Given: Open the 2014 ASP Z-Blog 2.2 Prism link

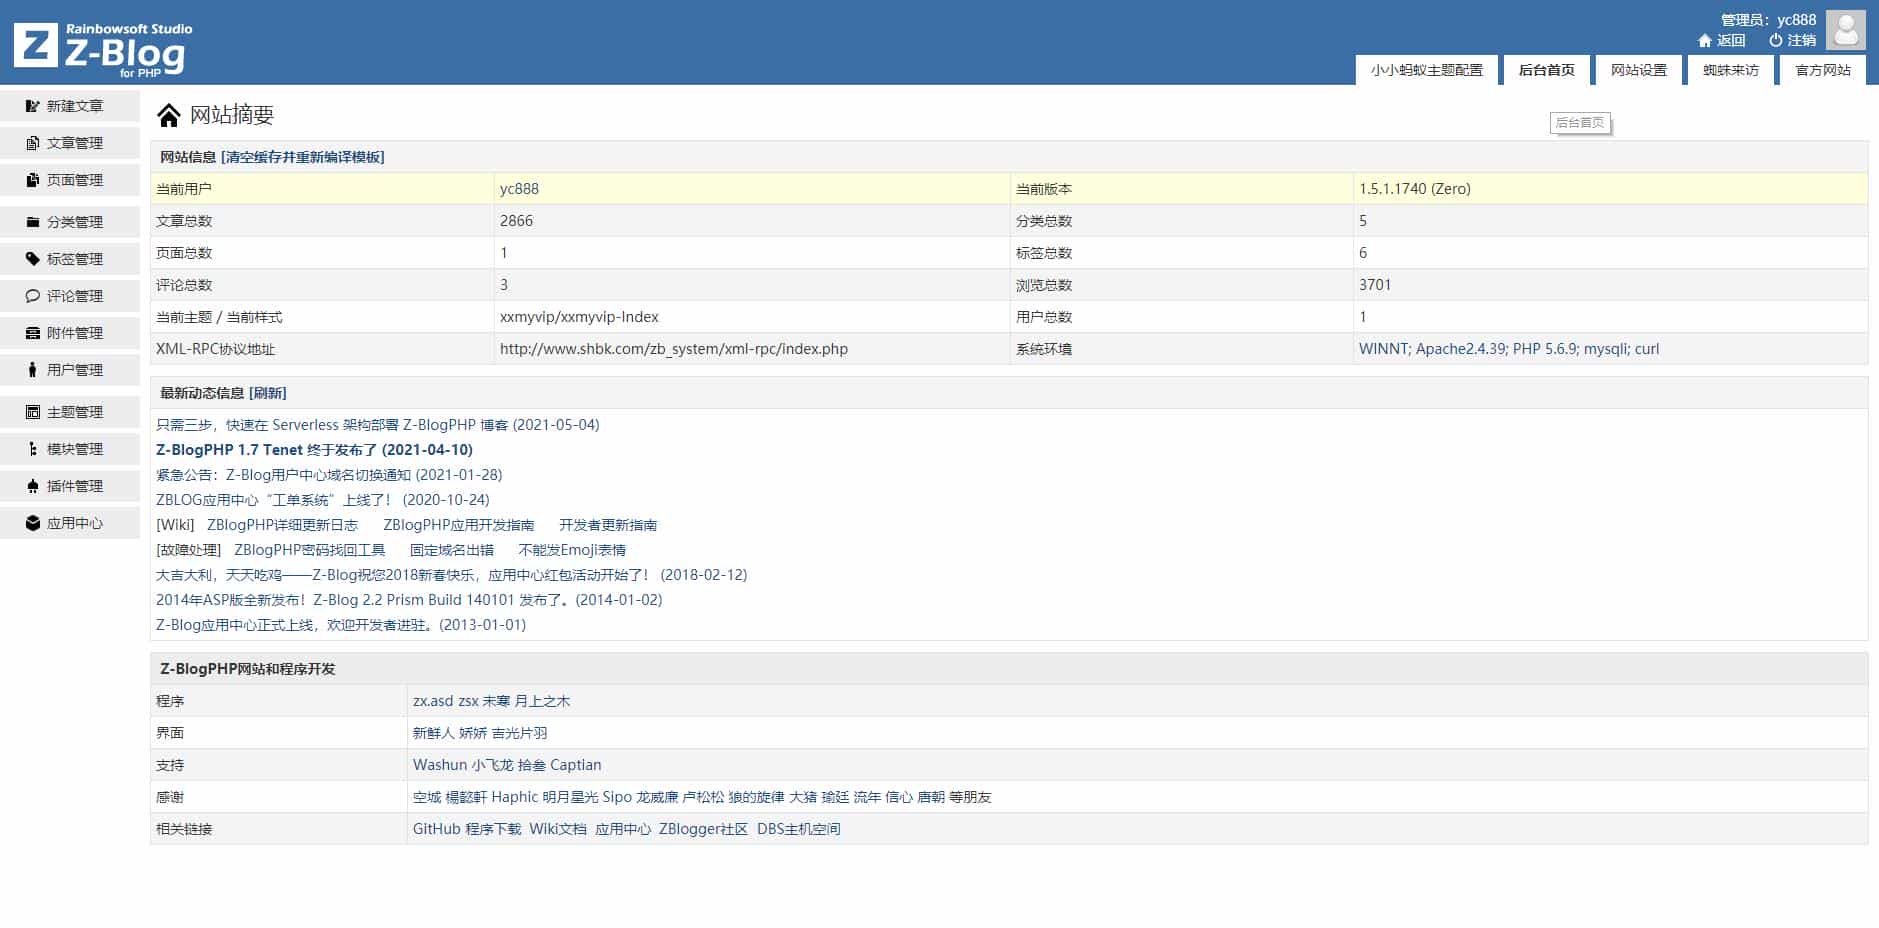Looking at the screenshot, I should click(x=409, y=600).
